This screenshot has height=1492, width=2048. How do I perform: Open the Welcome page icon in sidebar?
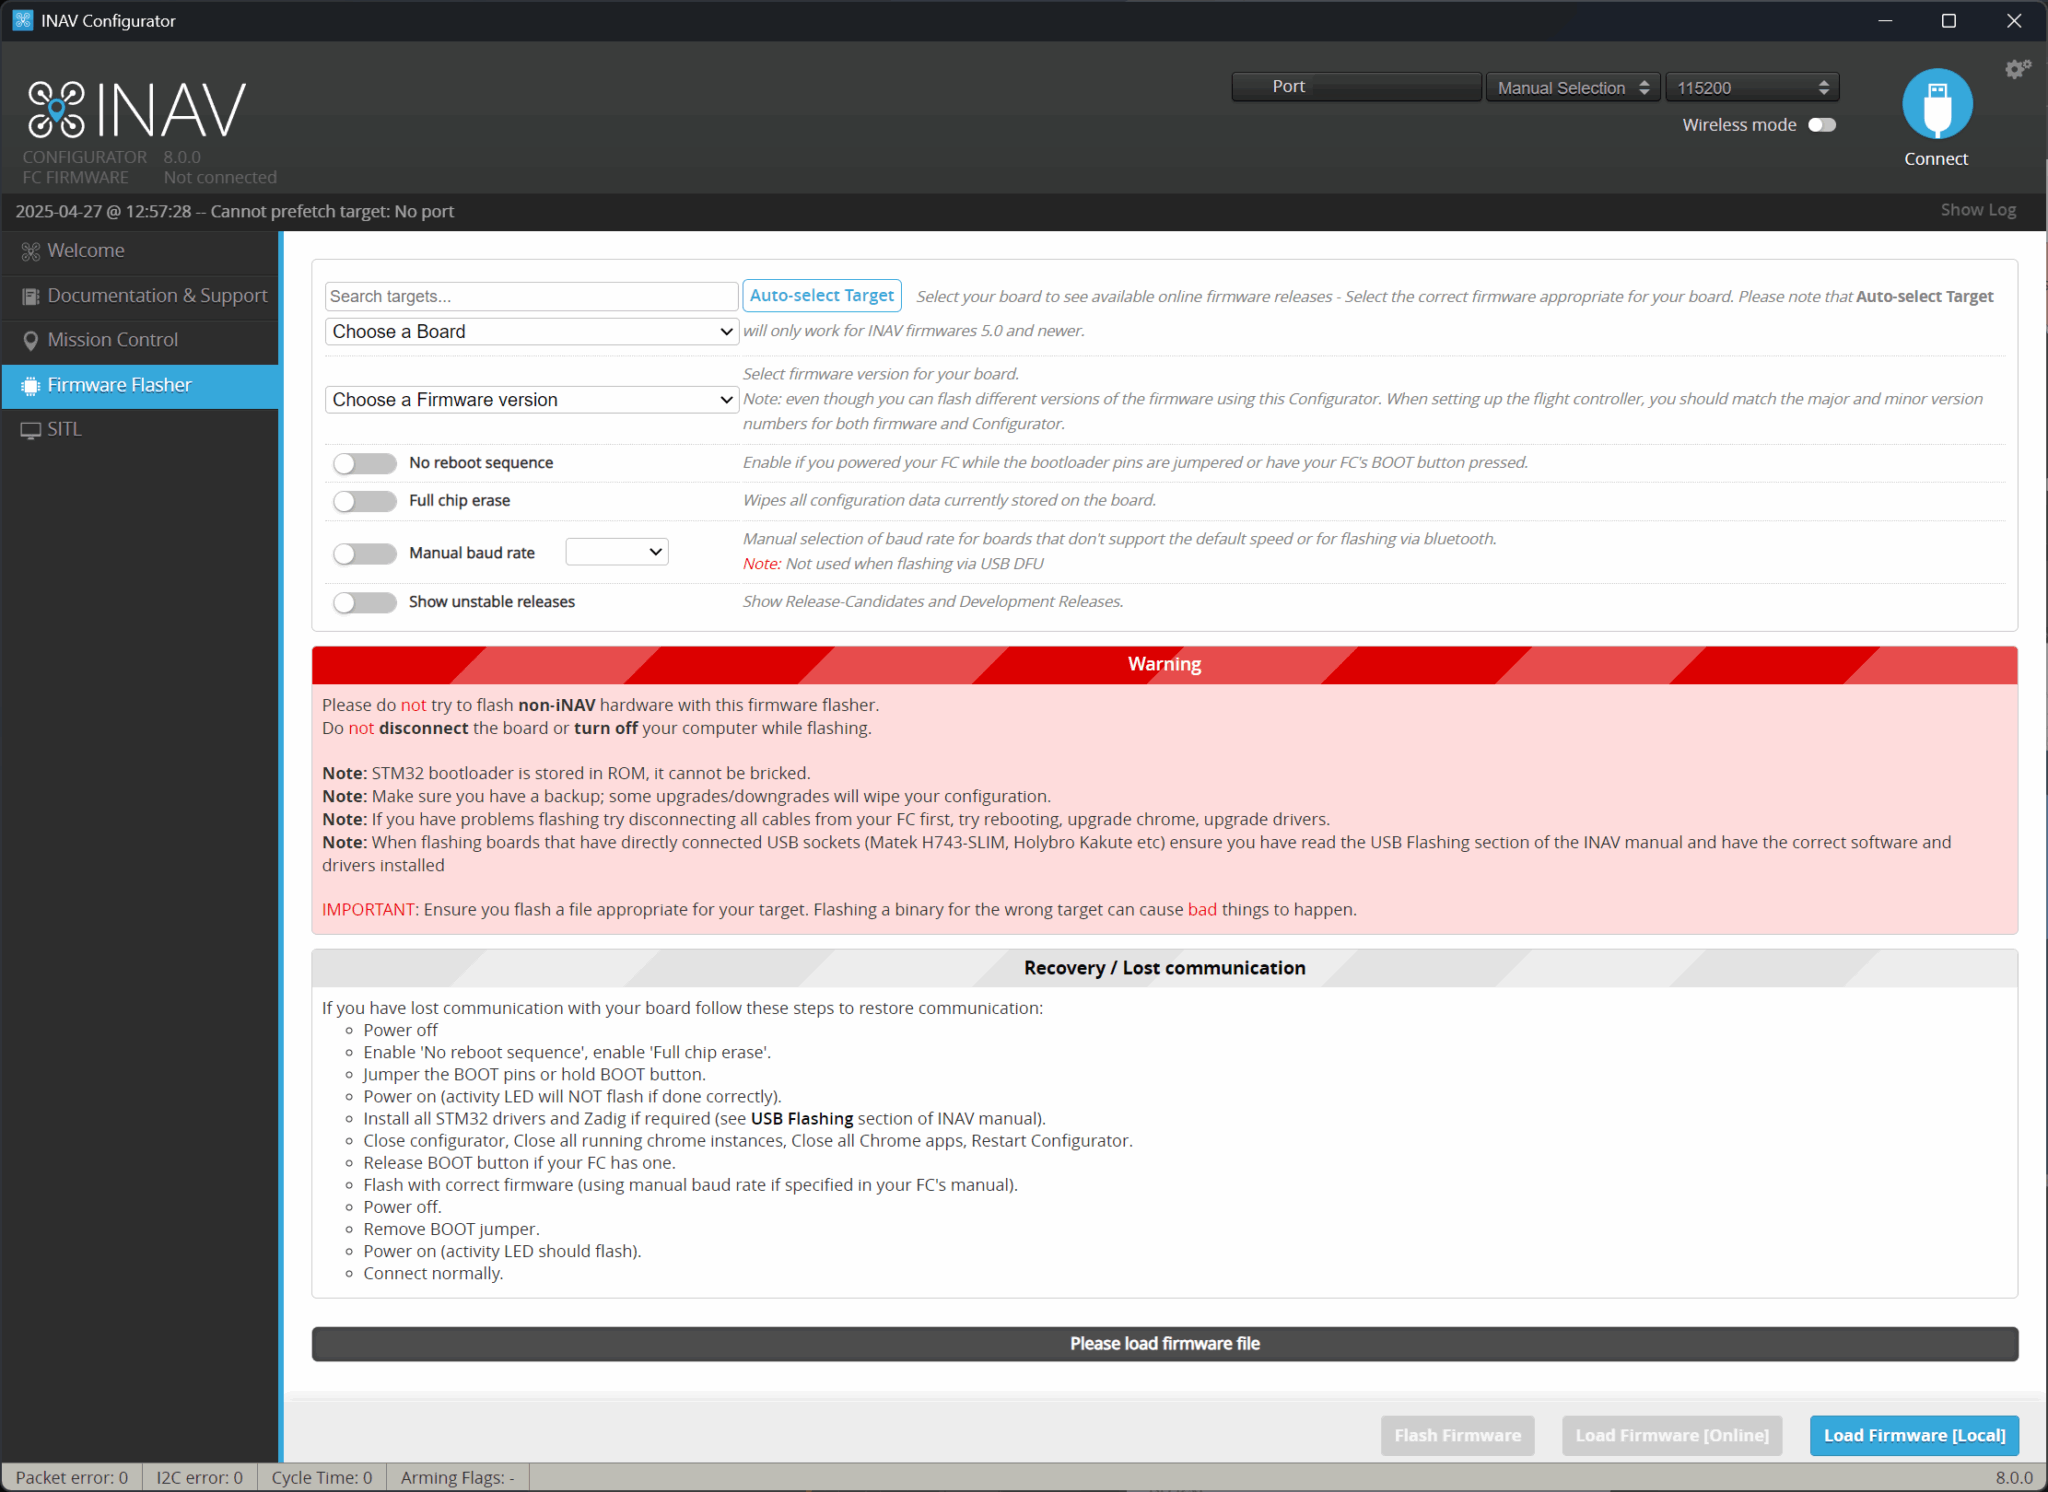point(31,250)
